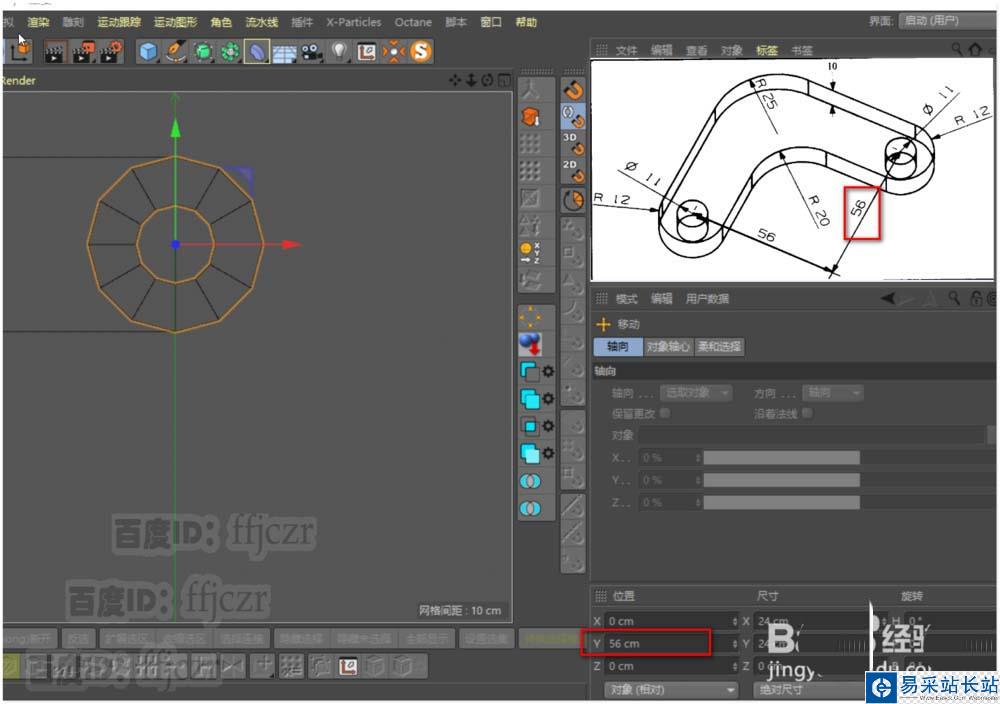Screen dimensions: 1000x704
Task: Click the cube primitive icon in toolbar
Action: (148, 52)
